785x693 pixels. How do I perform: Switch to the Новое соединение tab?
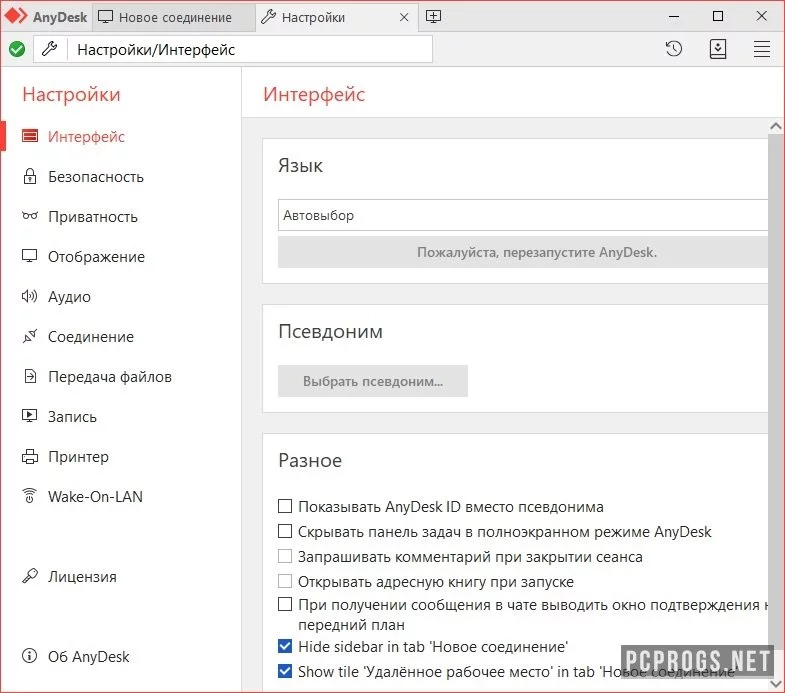(x=174, y=17)
